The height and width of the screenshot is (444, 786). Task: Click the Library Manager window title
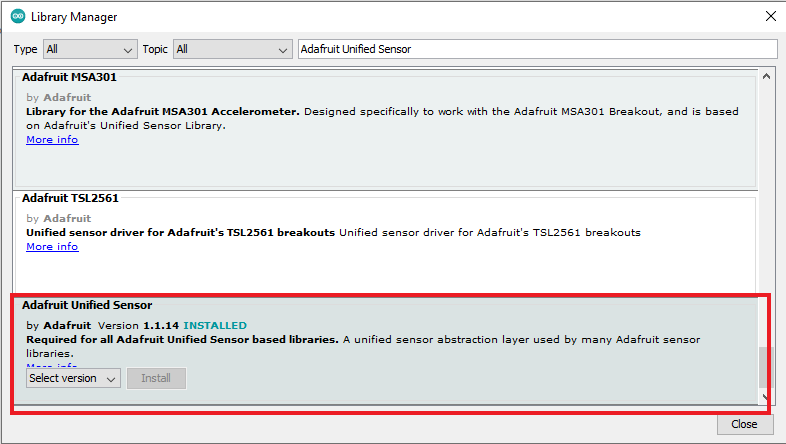click(74, 17)
